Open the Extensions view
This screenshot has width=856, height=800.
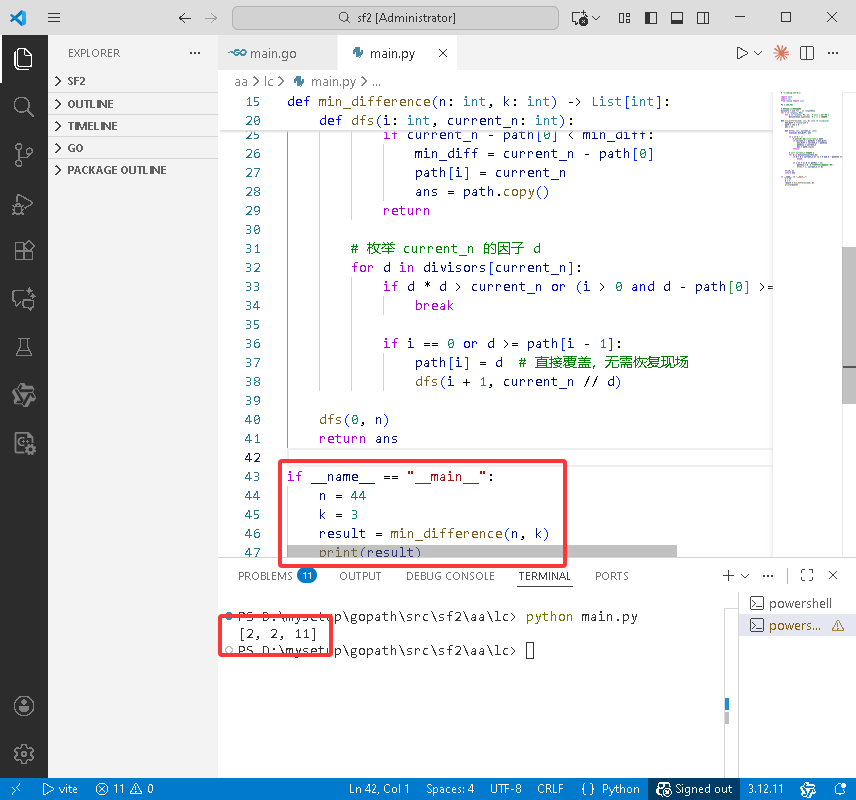(x=23, y=250)
